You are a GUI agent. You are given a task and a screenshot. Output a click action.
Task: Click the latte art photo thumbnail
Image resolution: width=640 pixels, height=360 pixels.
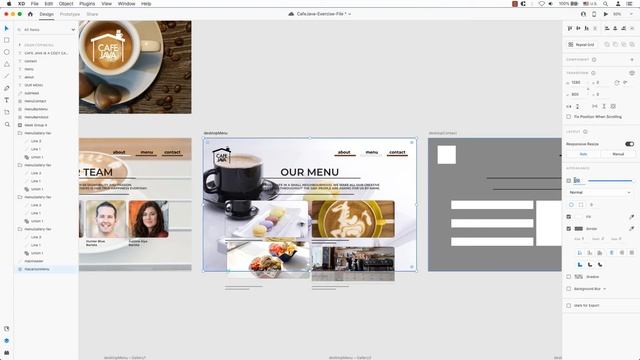point(353,219)
